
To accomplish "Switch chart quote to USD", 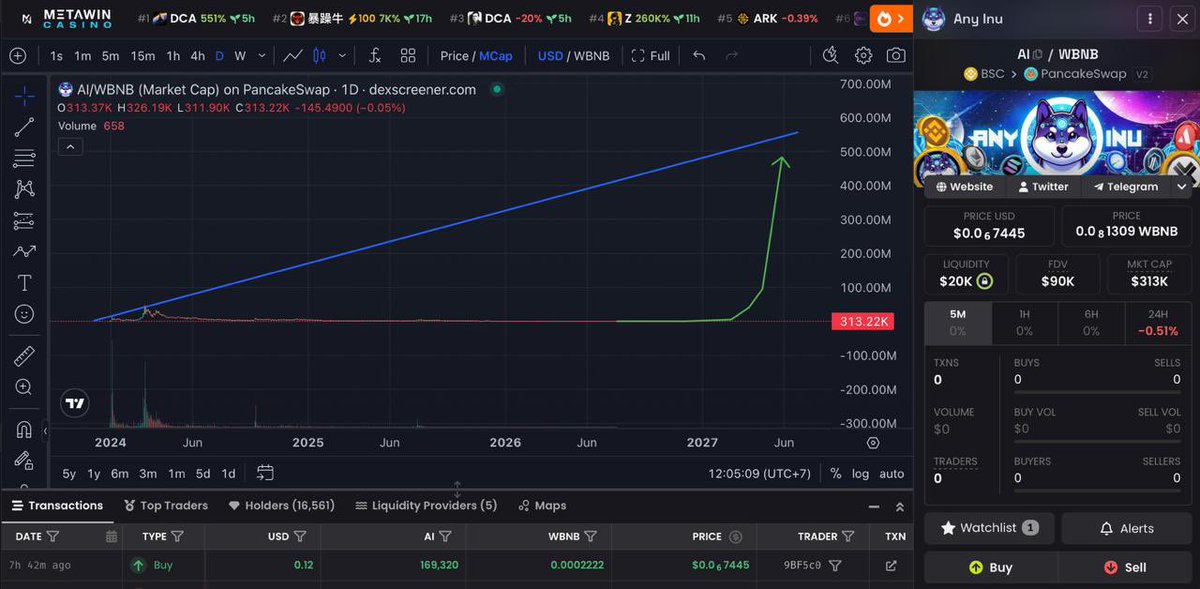I will 550,56.
